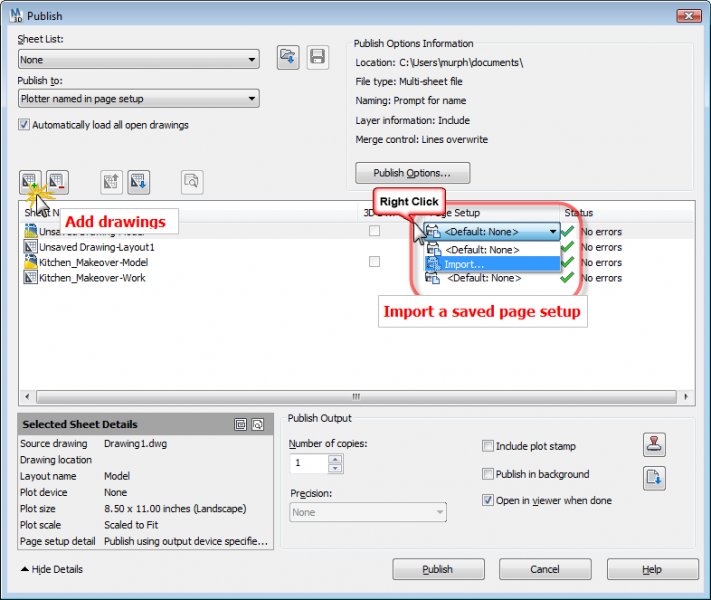Click the Help button
This screenshot has width=711, height=600.
[653, 569]
